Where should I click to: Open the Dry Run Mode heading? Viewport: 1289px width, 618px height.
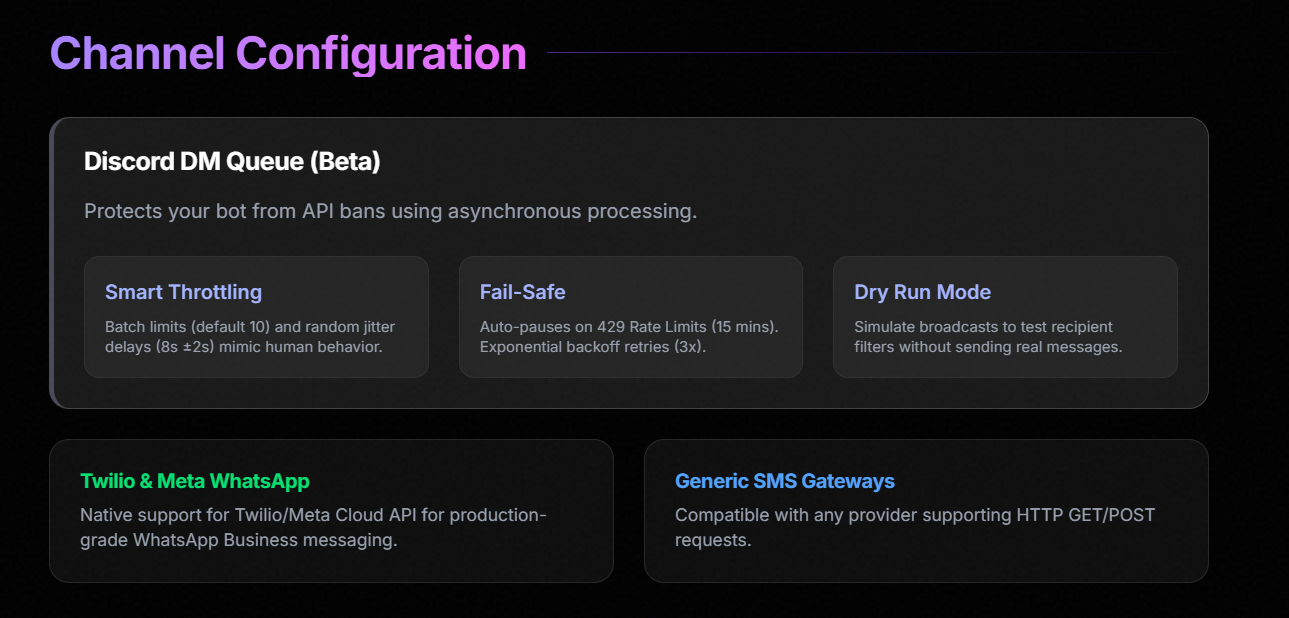coord(922,292)
